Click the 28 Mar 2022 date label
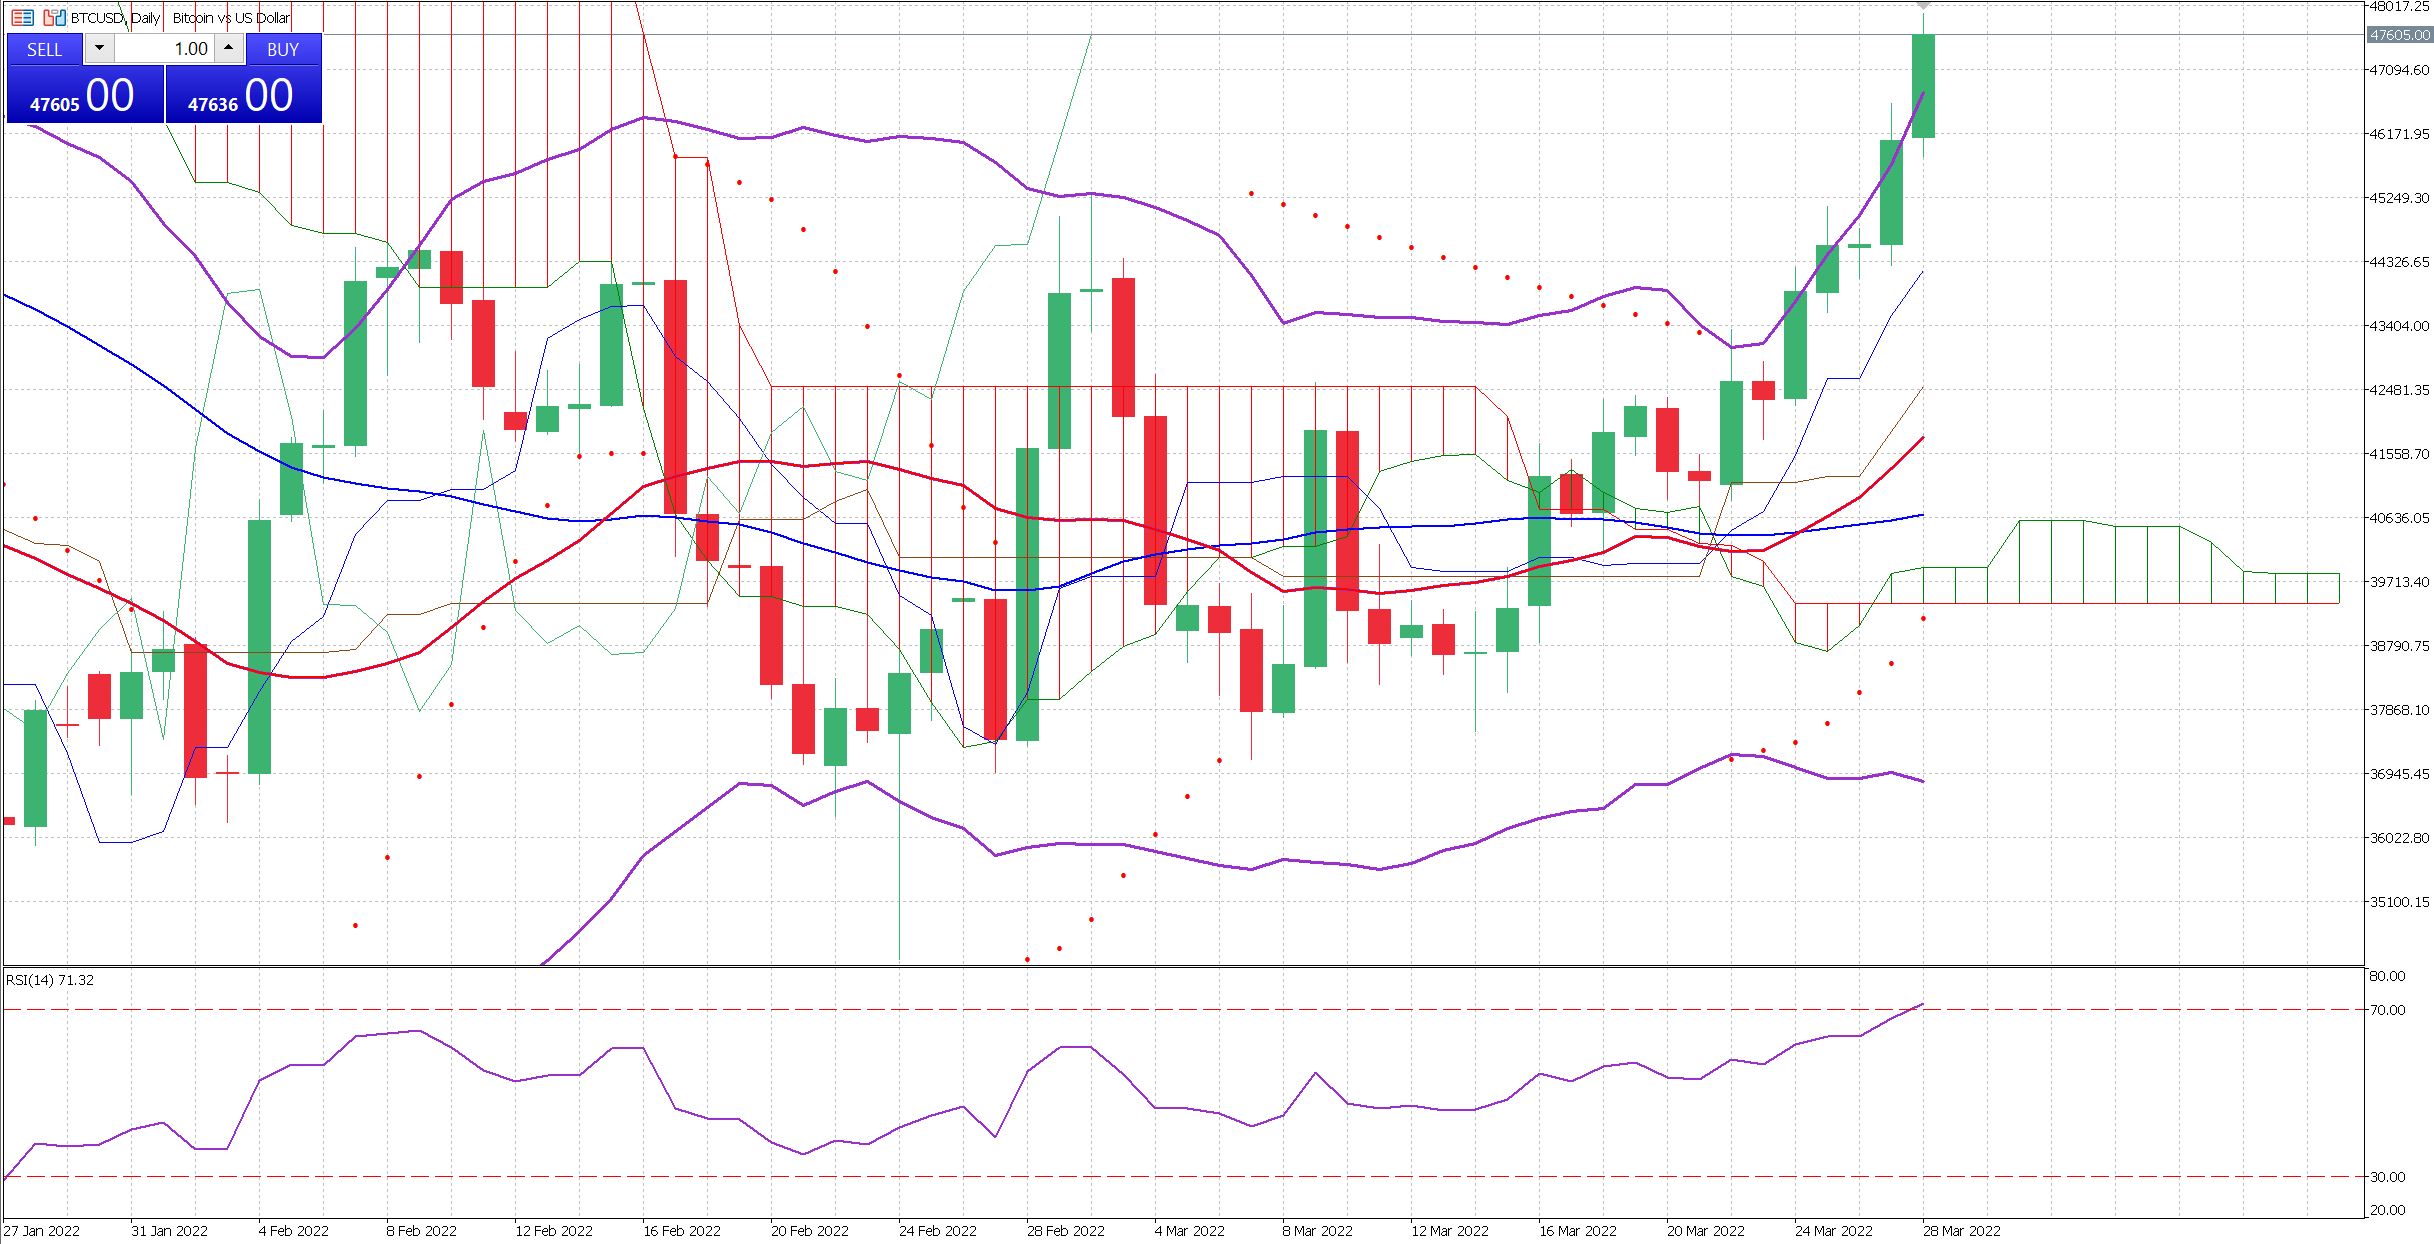This screenshot has width=2434, height=1244. [x=1961, y=1231]
